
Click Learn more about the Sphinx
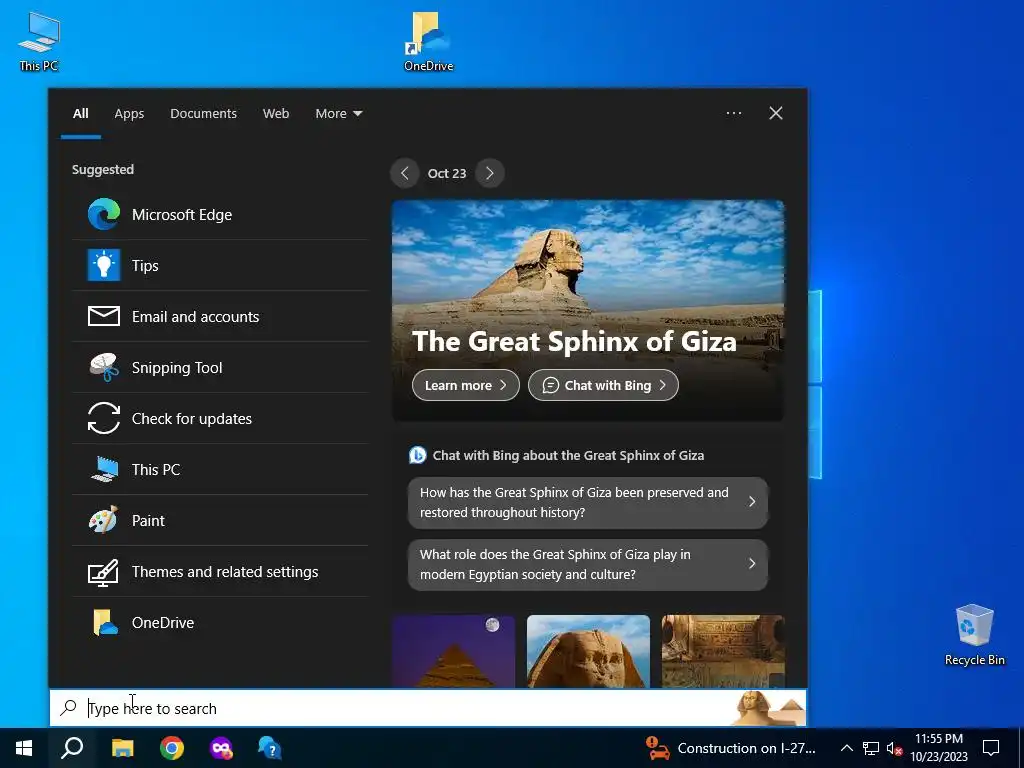(466, 385)
